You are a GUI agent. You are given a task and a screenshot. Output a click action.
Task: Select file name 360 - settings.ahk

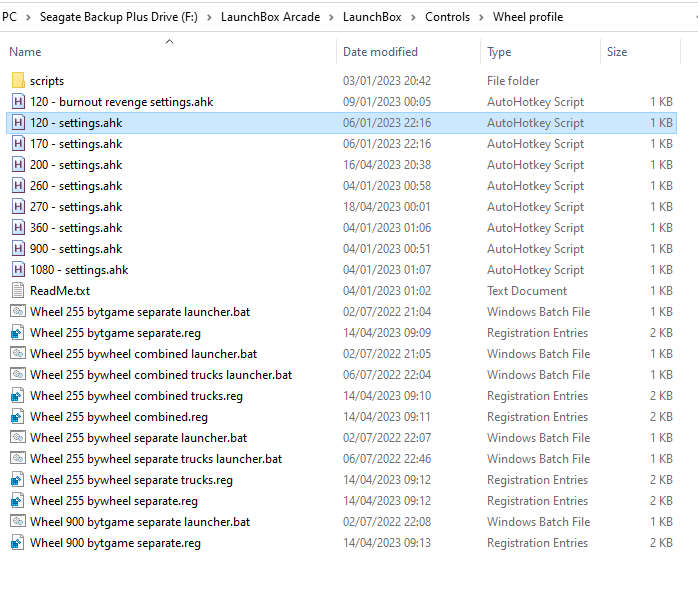(x=76, y=228)
